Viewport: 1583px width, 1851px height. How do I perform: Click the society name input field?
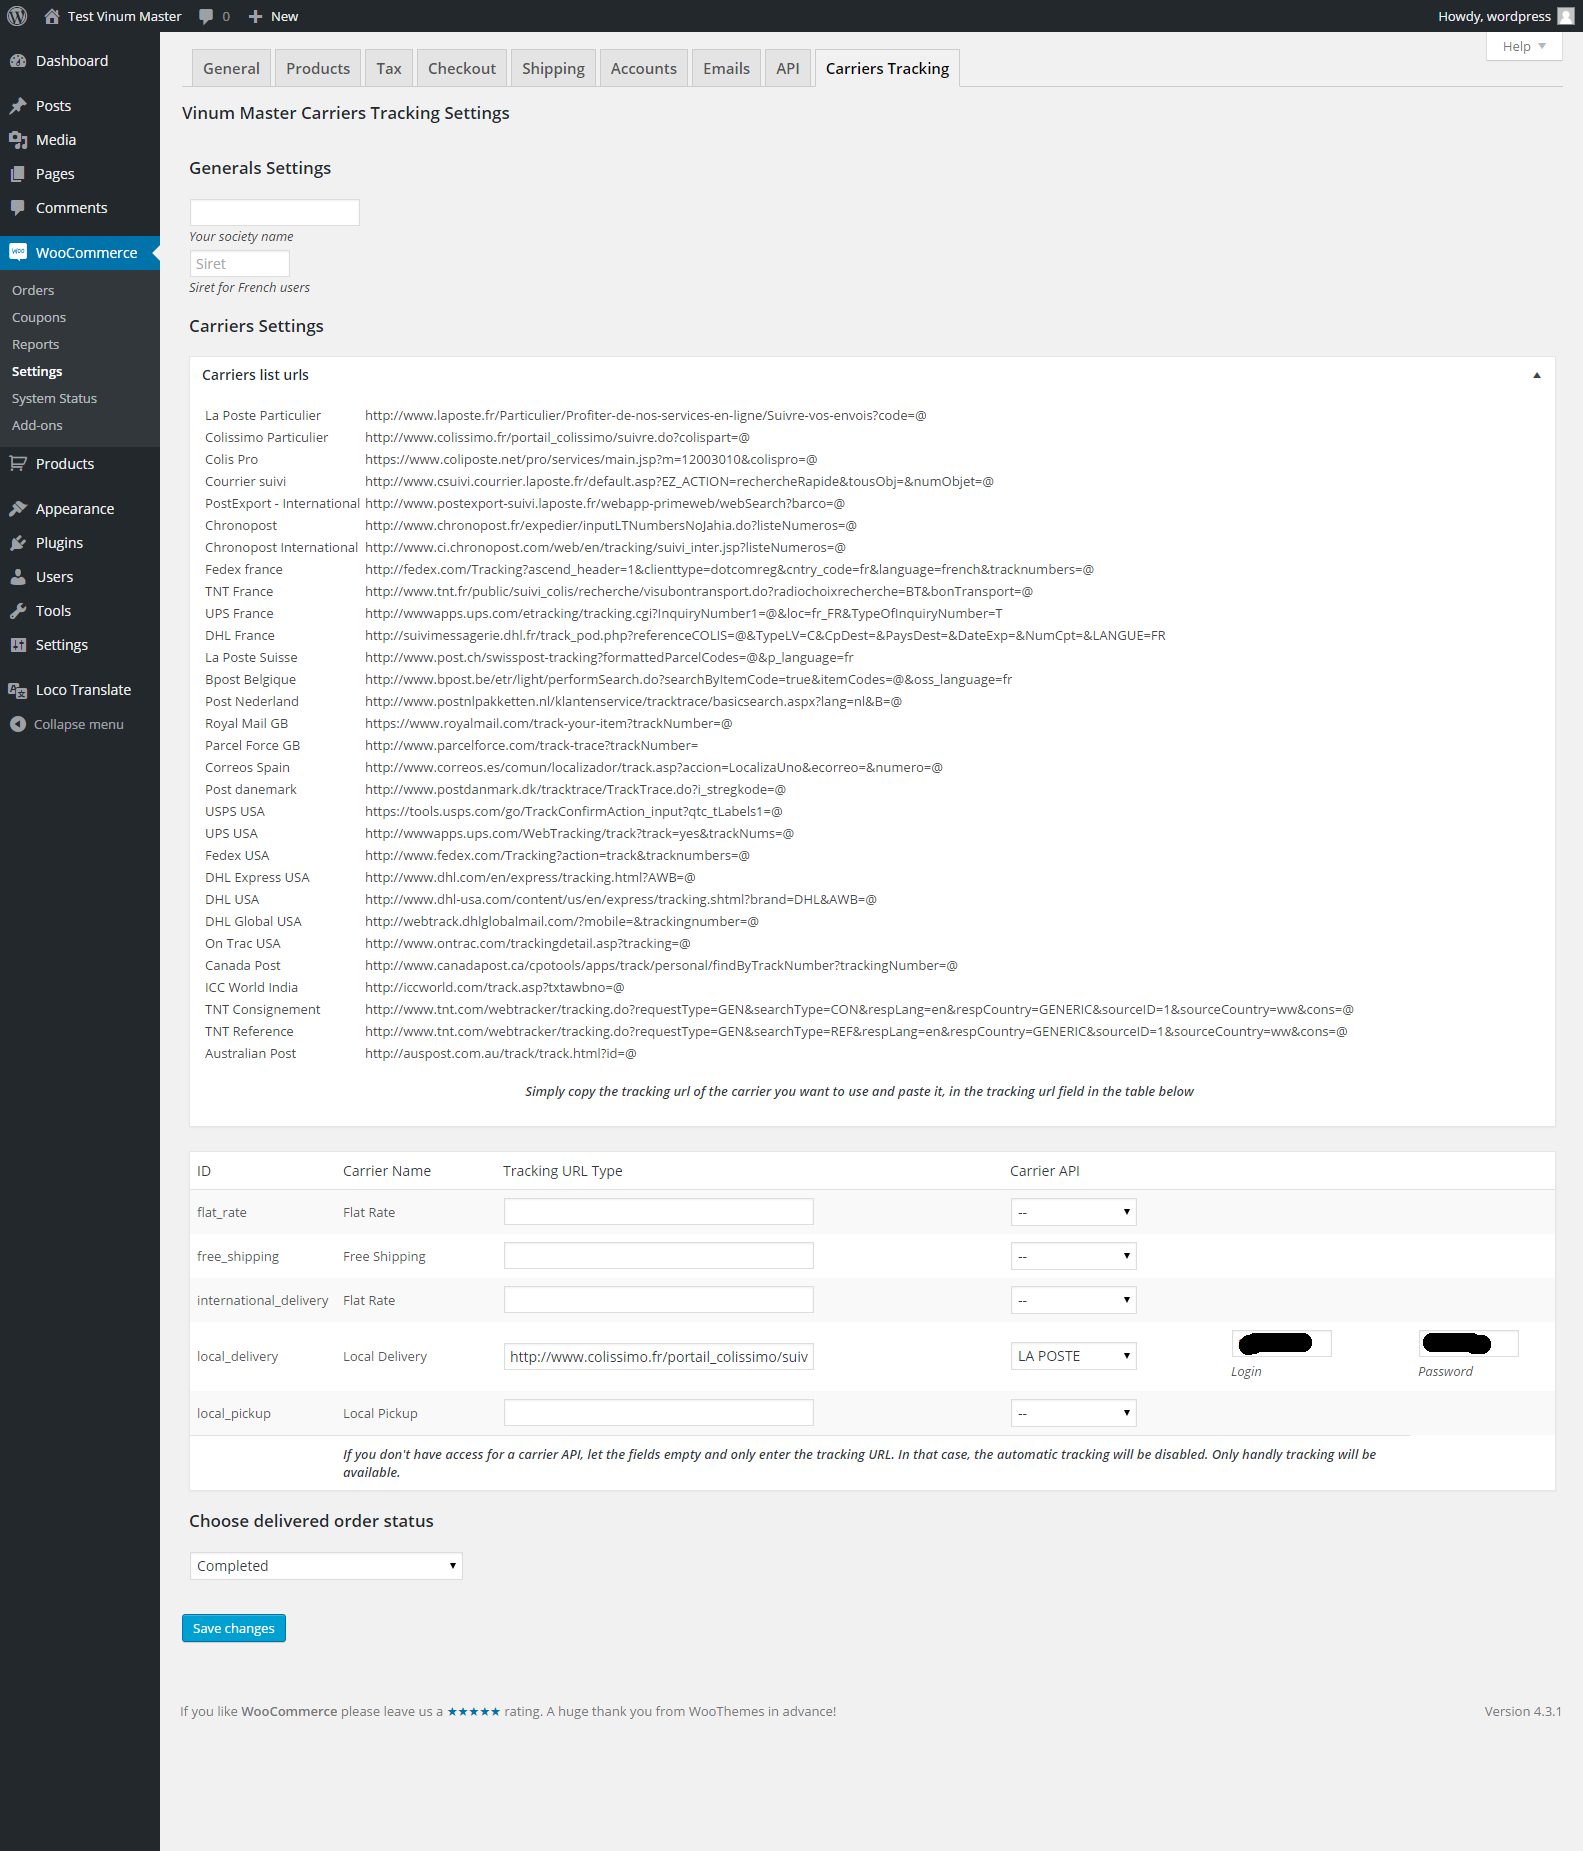coord(275,212)
